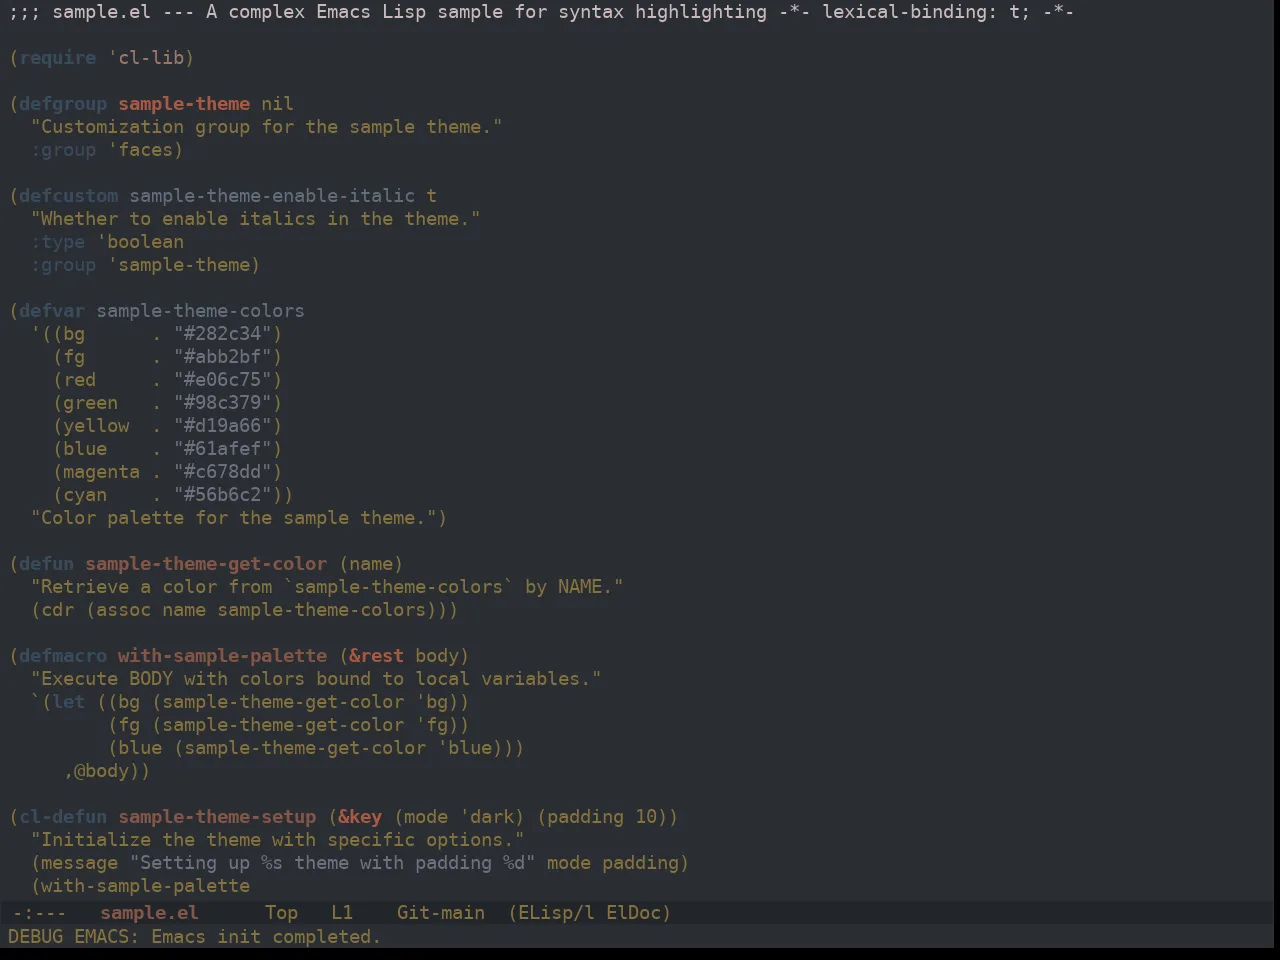Click the :type keyword

click(x=58, y=241)
